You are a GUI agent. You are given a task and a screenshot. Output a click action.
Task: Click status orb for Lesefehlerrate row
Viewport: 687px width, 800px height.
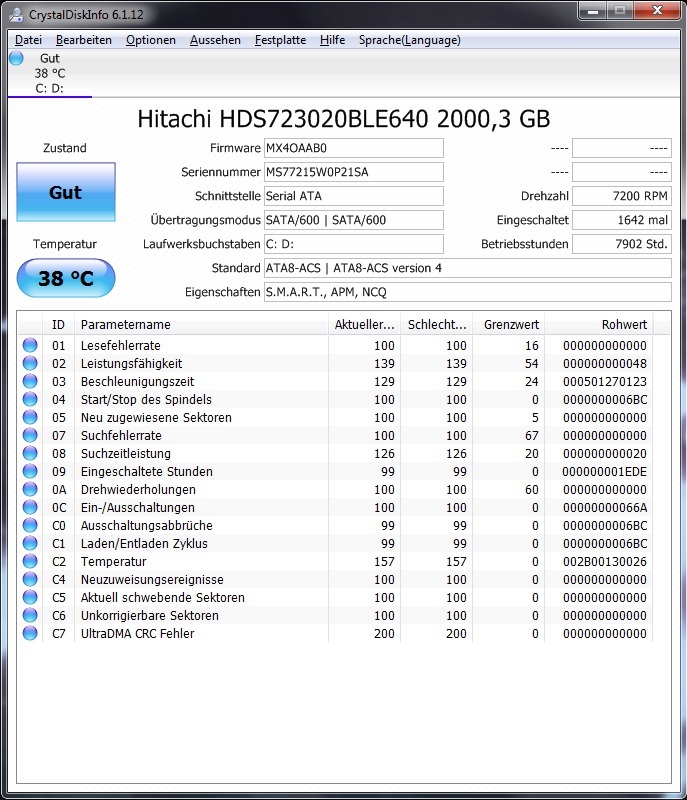pyautogui.click(x=30, y=345)
